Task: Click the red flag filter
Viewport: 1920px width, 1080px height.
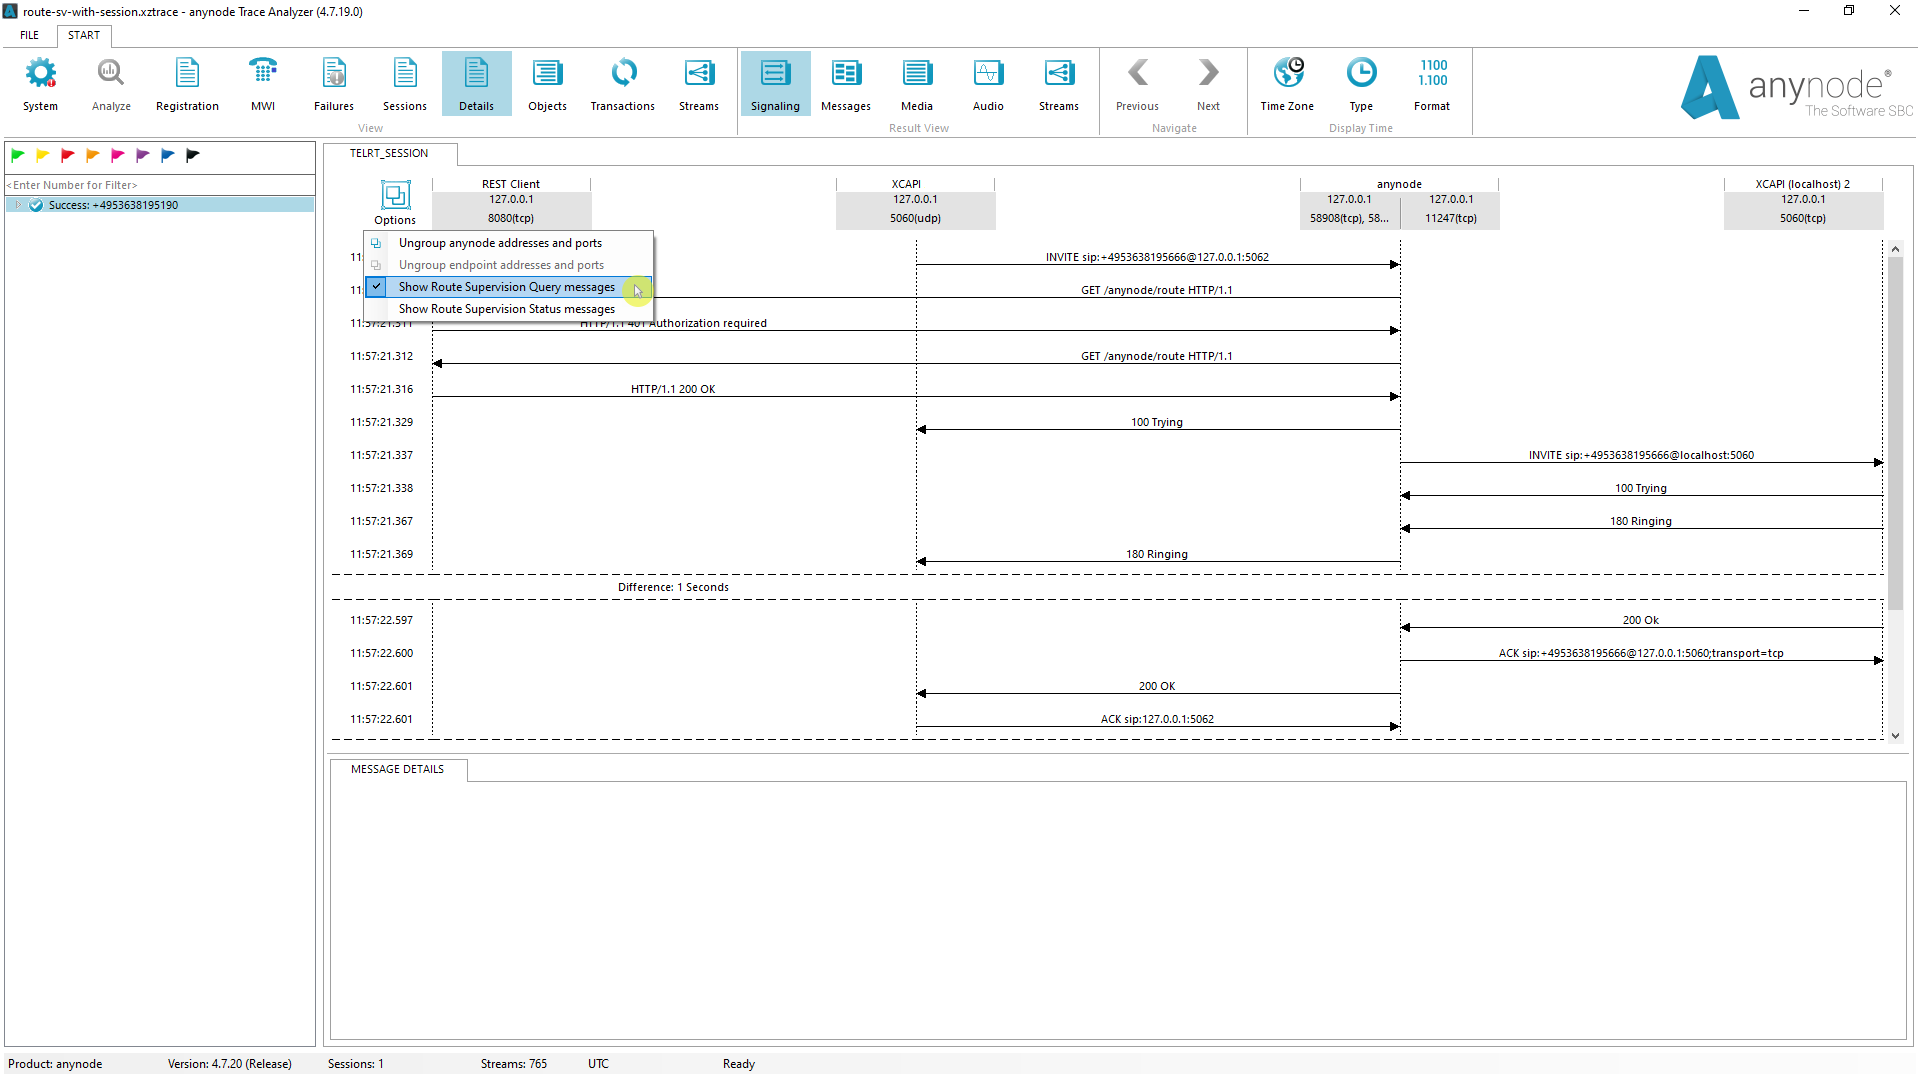Action: (67, 155)
